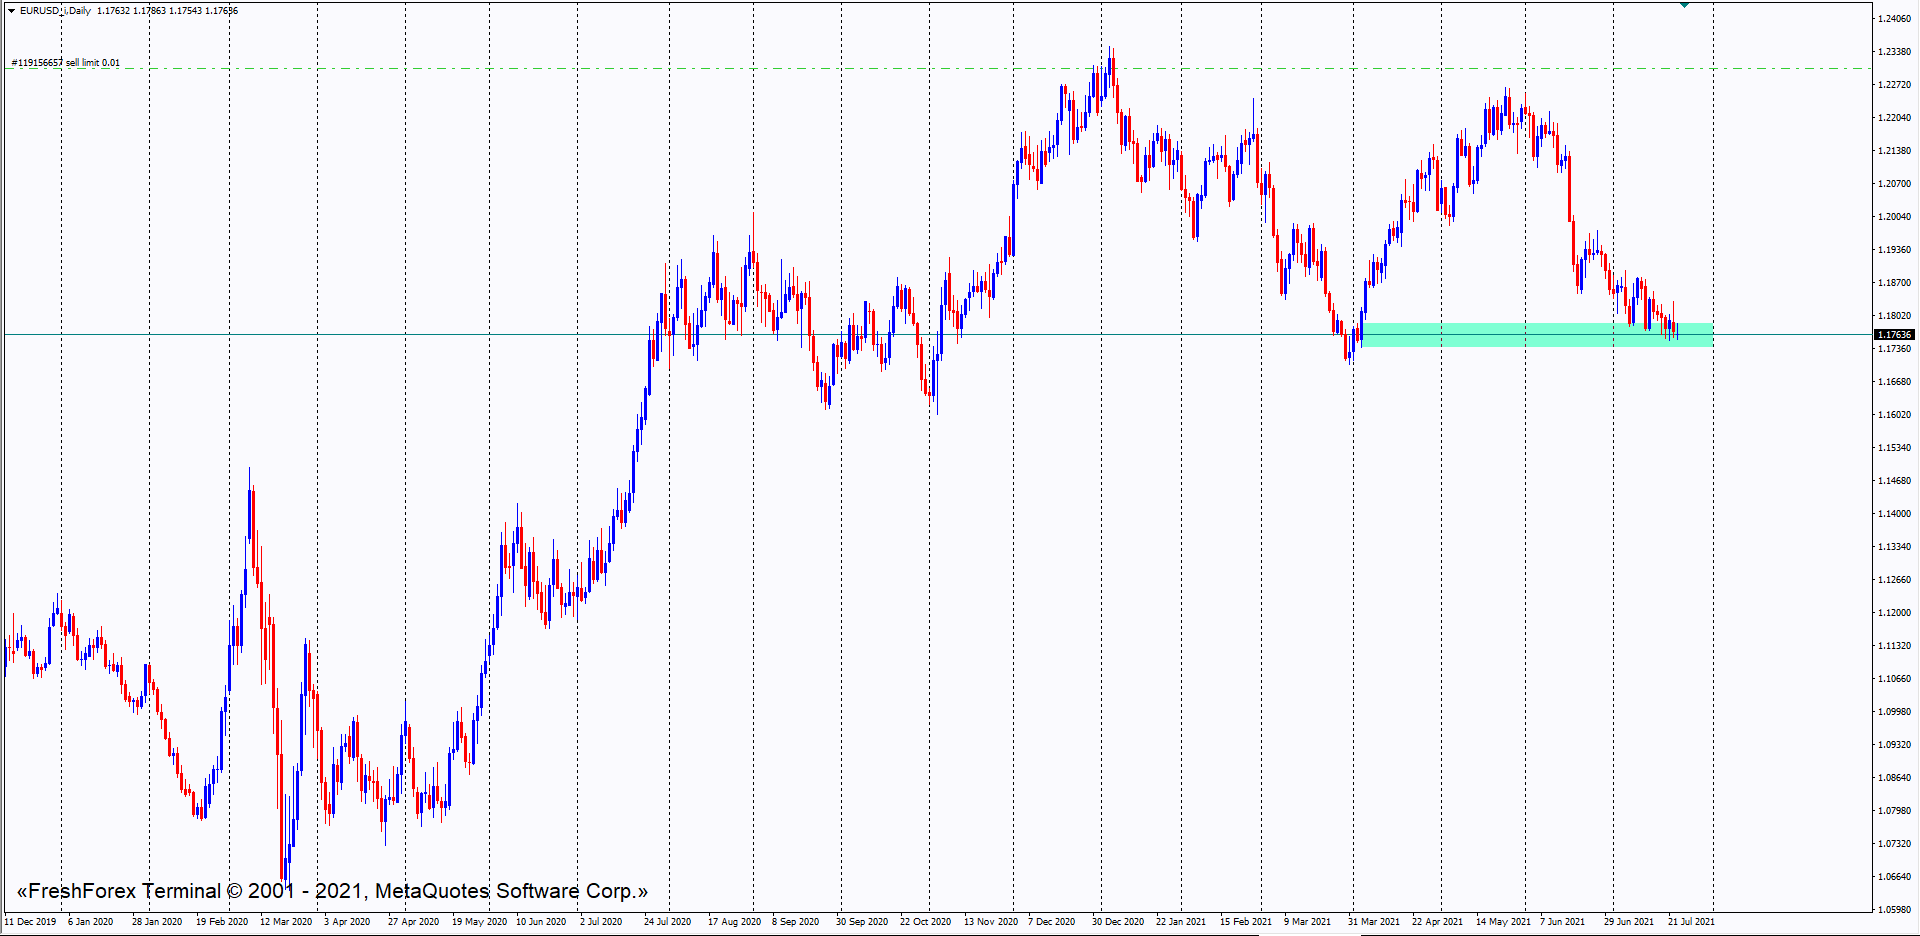
Task: Click the 12 Mar 2020 date label
Action: pyautogui.click(x=286, y=922)
